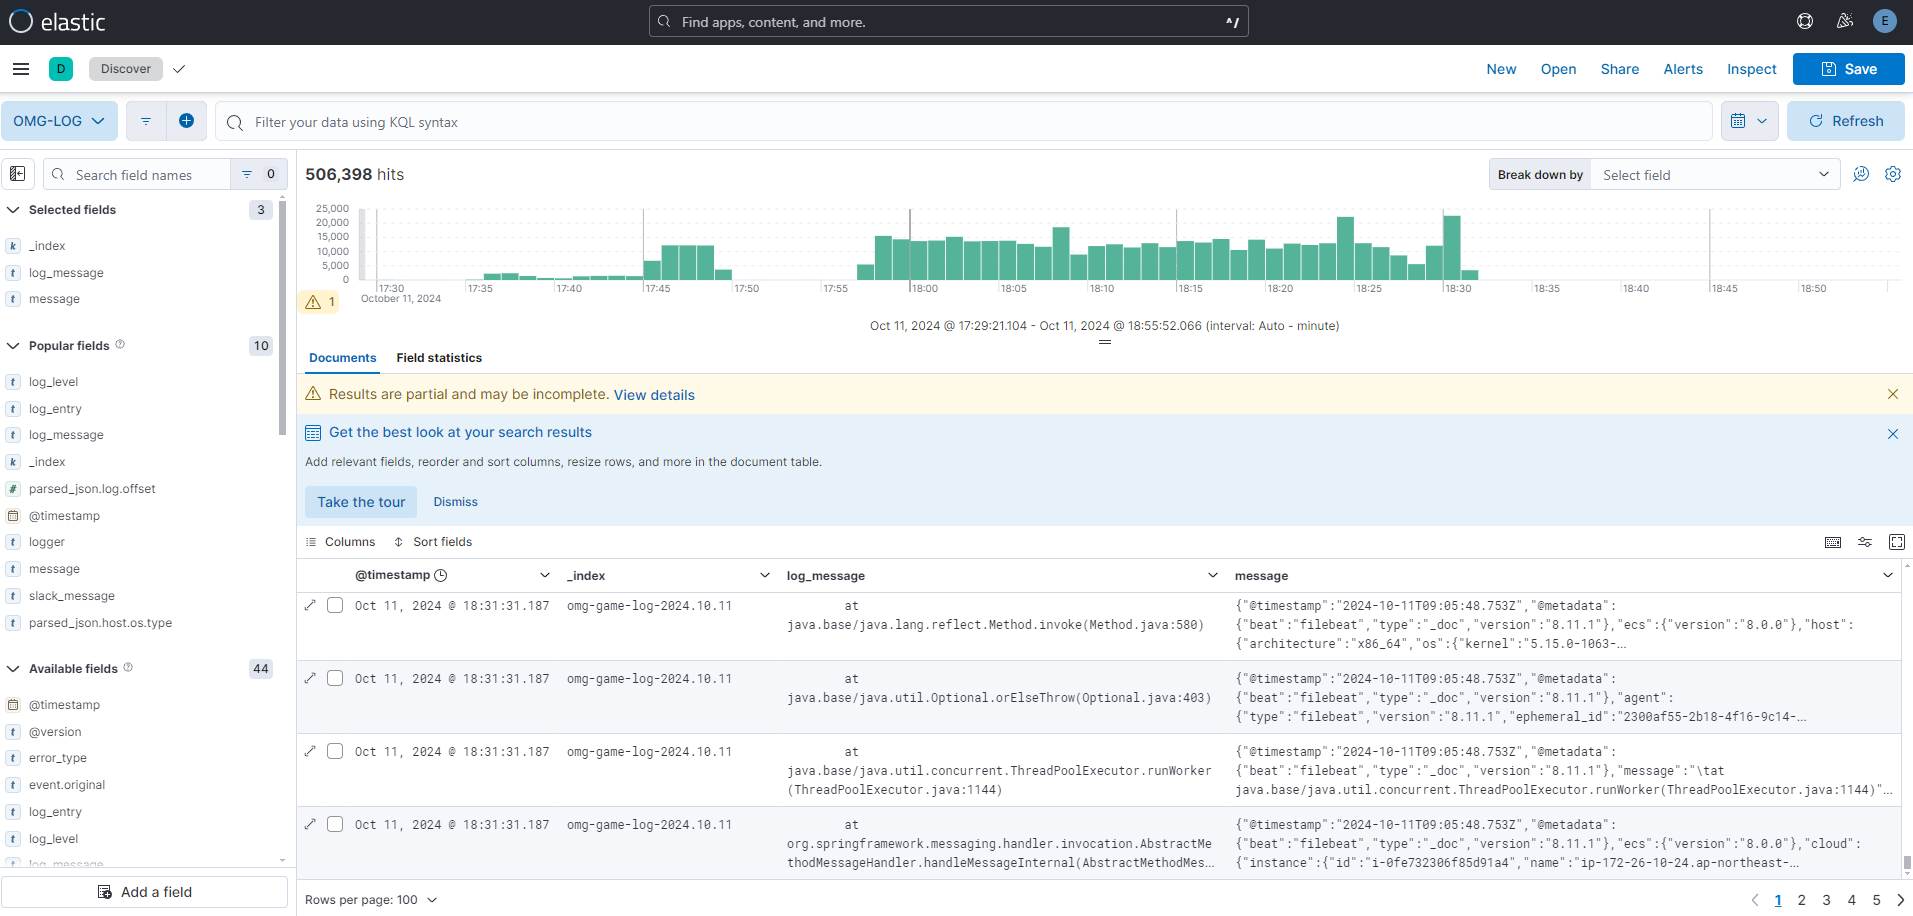Open the chart settings gear icon

(1892, 174)
